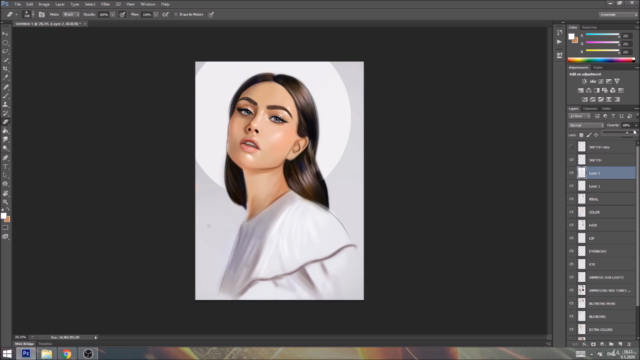Screen dimensions: 640x360
Task: Select the Brush tool in toolbox
Action: [x=5, y=96]
